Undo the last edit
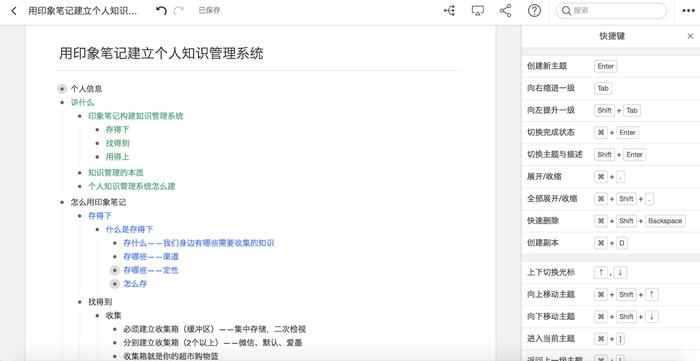700x361 pixels. (x=161, y=11)
